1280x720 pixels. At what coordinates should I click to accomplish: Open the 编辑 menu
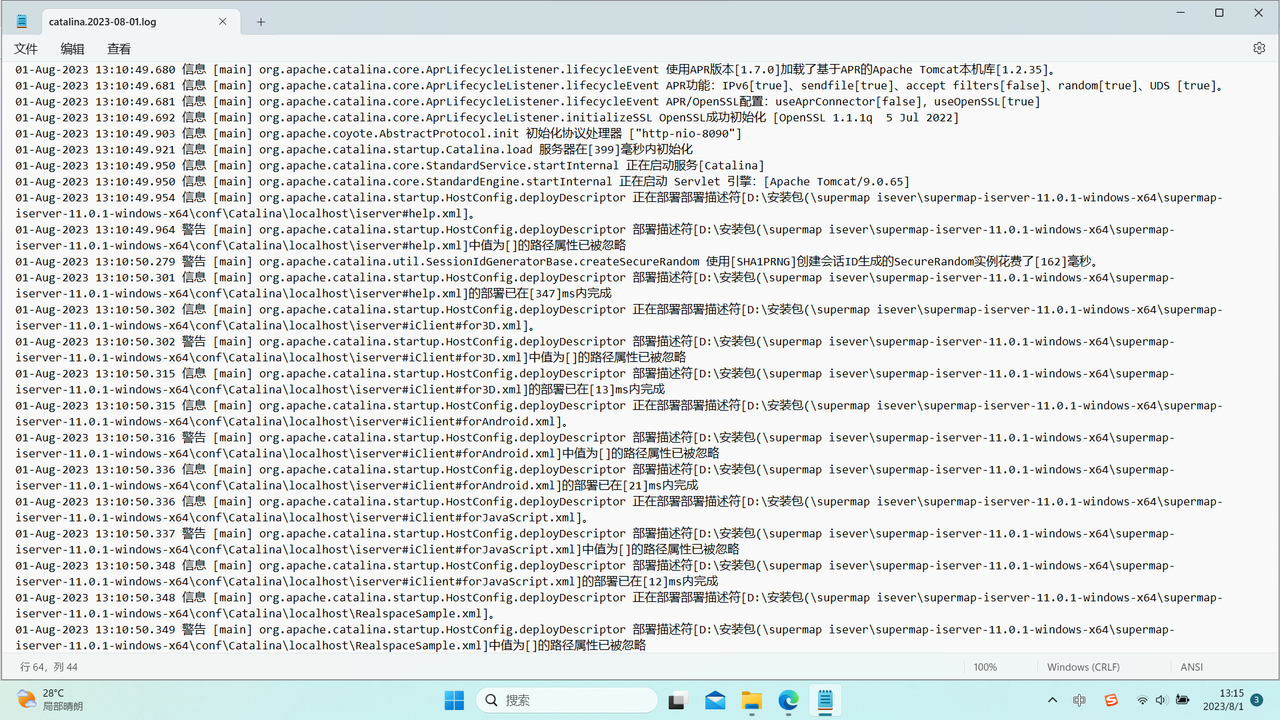[x=72, y=49]
